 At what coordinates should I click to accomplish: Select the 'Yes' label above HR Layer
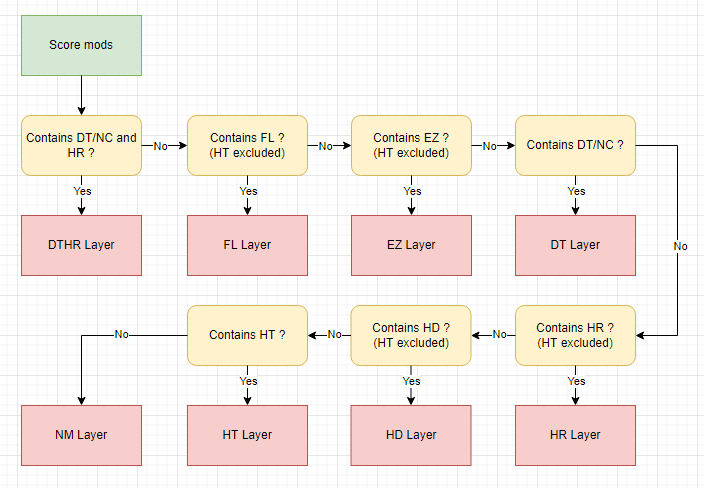576,381
